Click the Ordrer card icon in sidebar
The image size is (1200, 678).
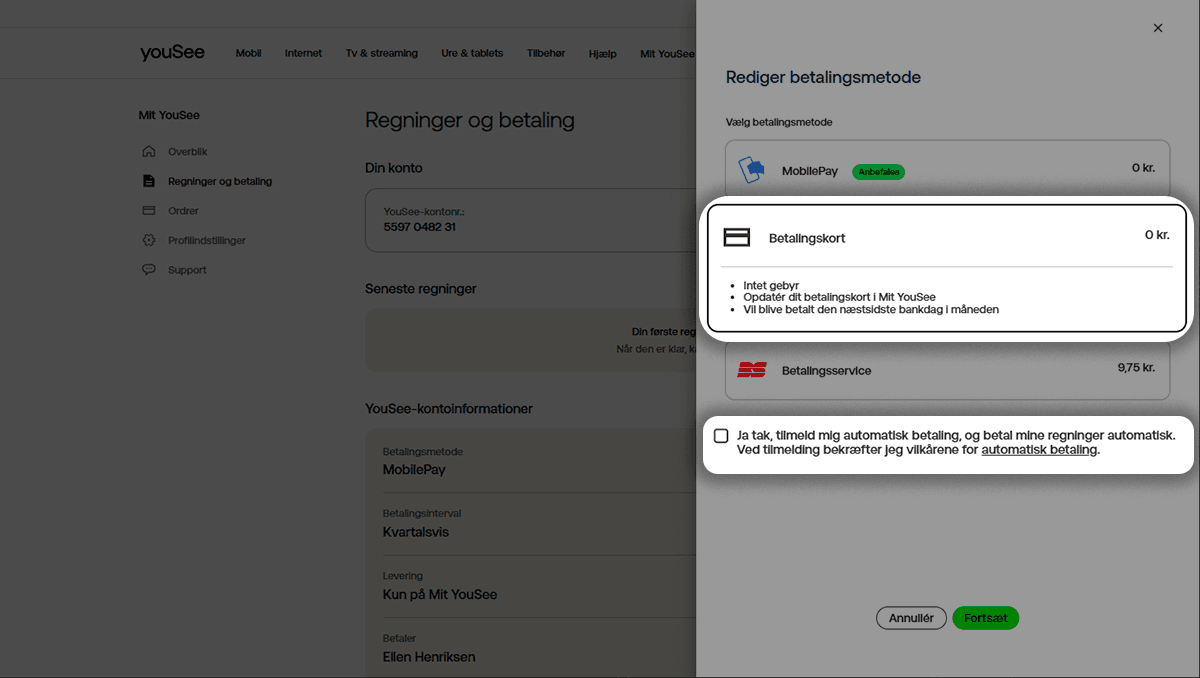pos(149,211)
